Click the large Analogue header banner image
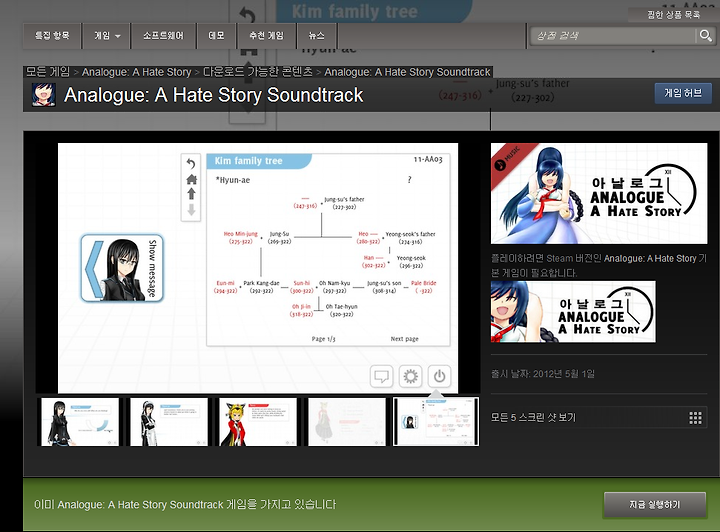 pos(599,193)
